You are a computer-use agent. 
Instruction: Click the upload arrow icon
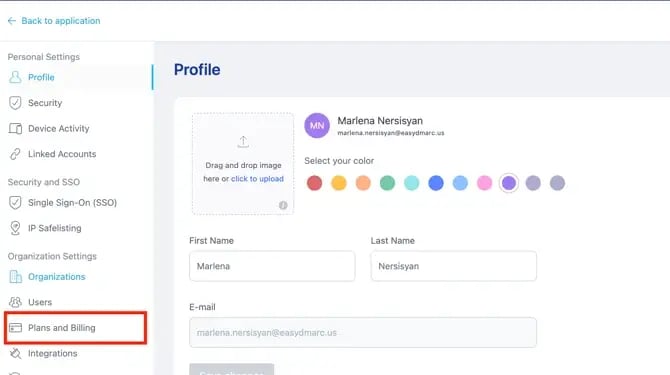pyautogui.click(x=243, y=142)
